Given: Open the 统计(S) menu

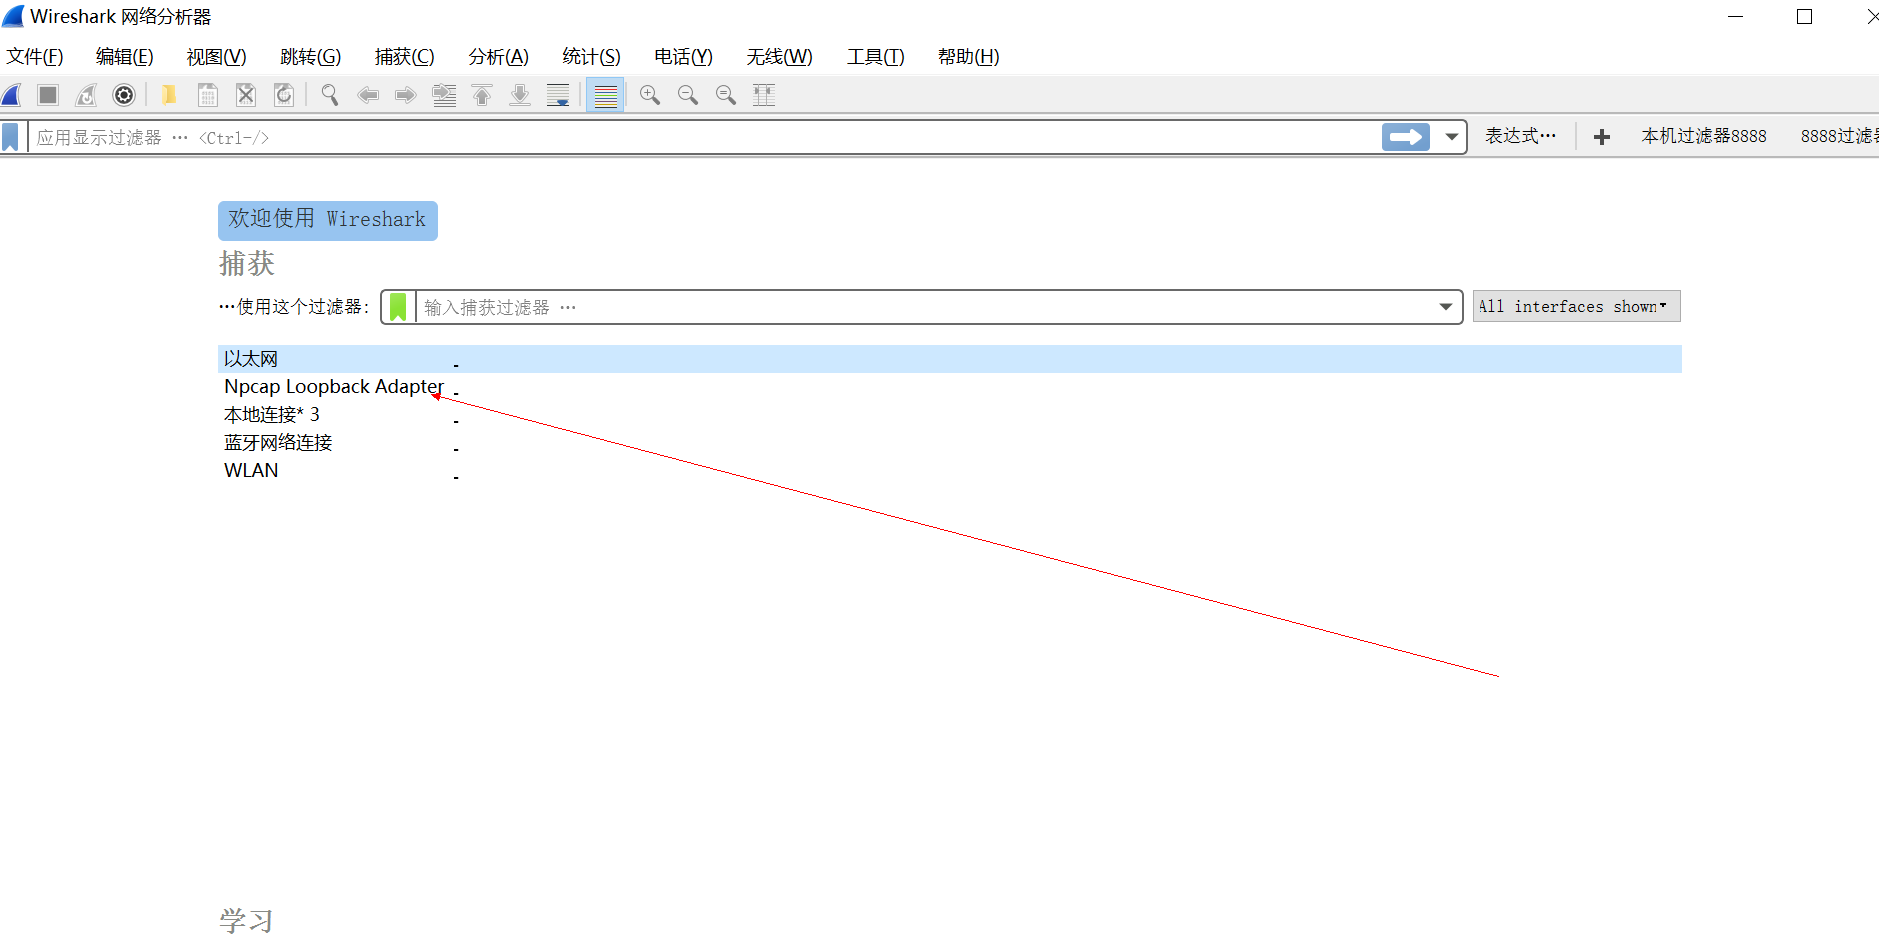Looking at the screenshot, I should (592, 57).
